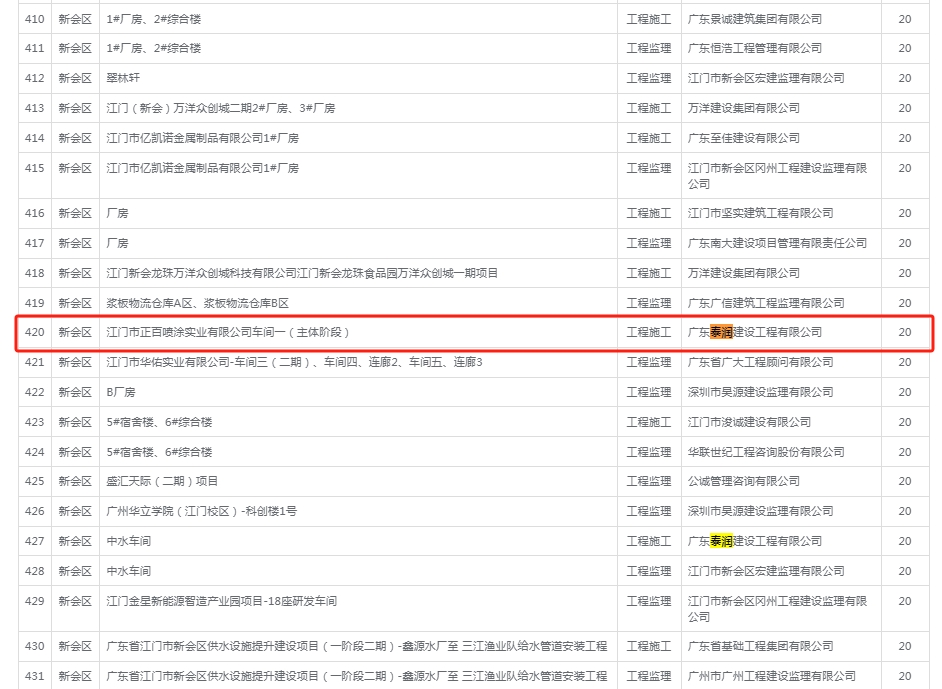The image size is (942, 689).
Task: Select 江门新会龙珠万洋众创城 project in row 418
Action: click(x=302, y=273)
